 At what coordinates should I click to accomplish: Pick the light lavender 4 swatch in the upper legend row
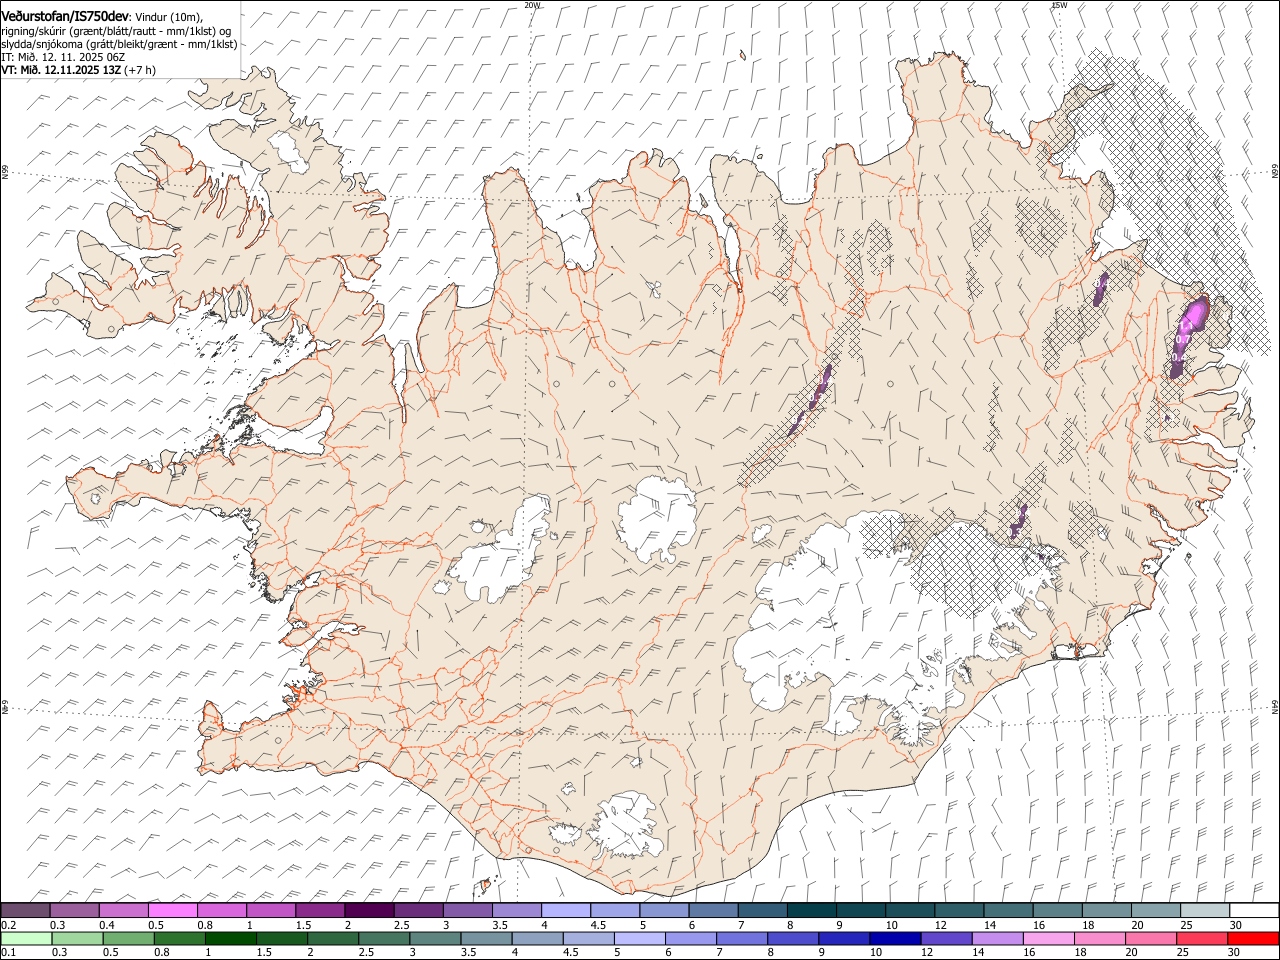[x=566, y=911]
